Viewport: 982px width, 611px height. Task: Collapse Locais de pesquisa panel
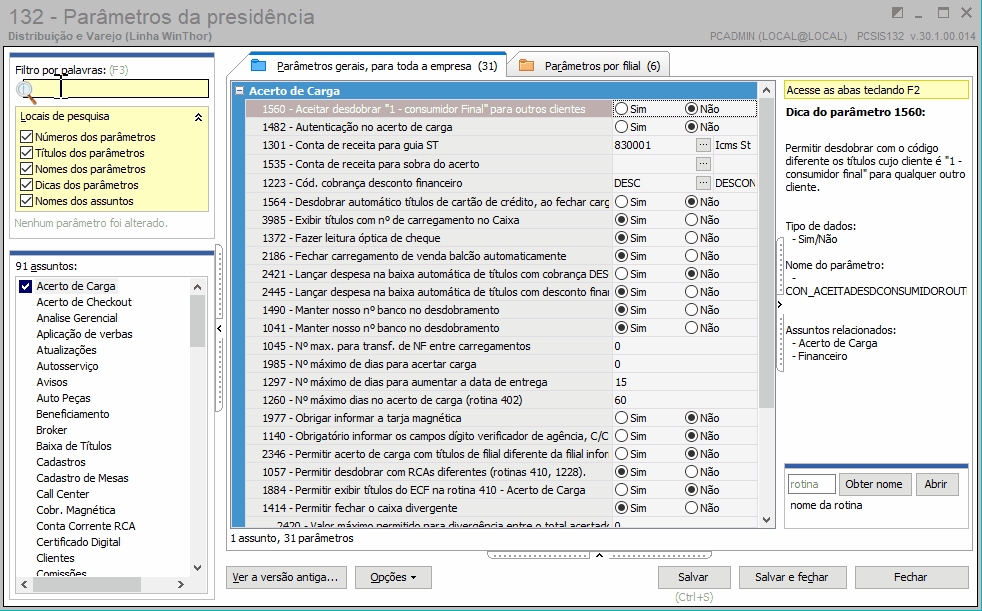[x=199, y=117]
